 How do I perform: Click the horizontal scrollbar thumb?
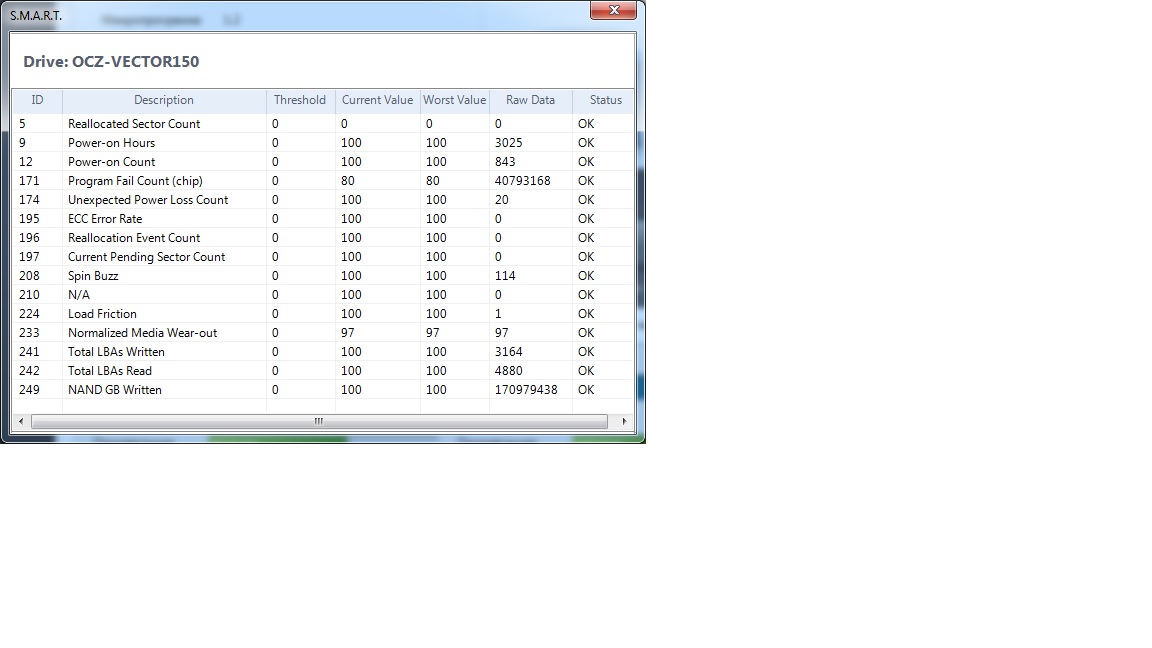[319, 421]
